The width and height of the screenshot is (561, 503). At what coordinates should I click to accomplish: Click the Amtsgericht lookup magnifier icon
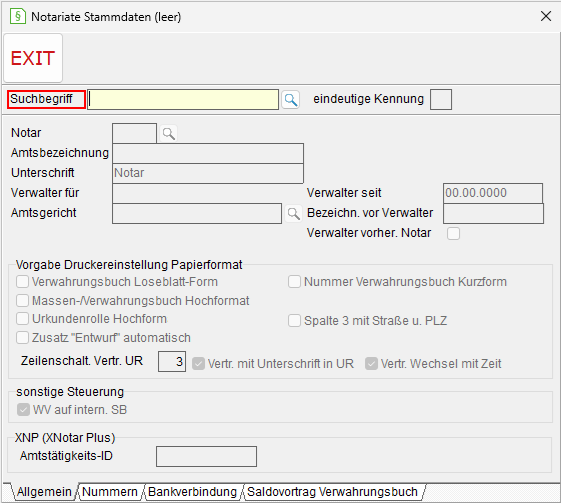[x=293, y=214]
